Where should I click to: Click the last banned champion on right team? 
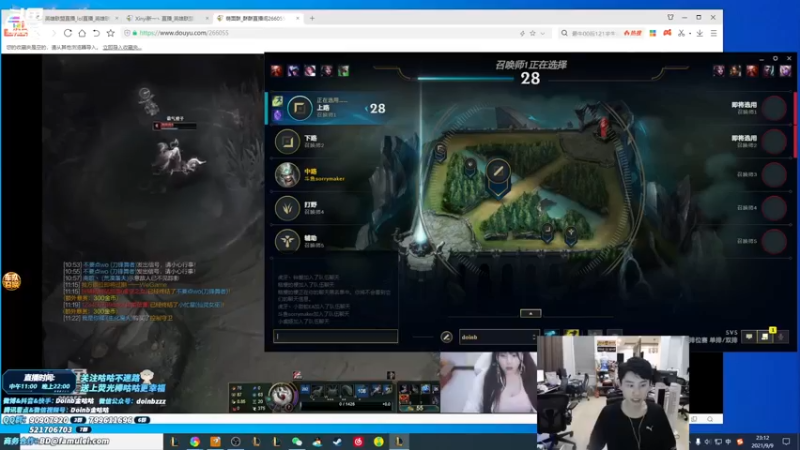coord(785,70)
